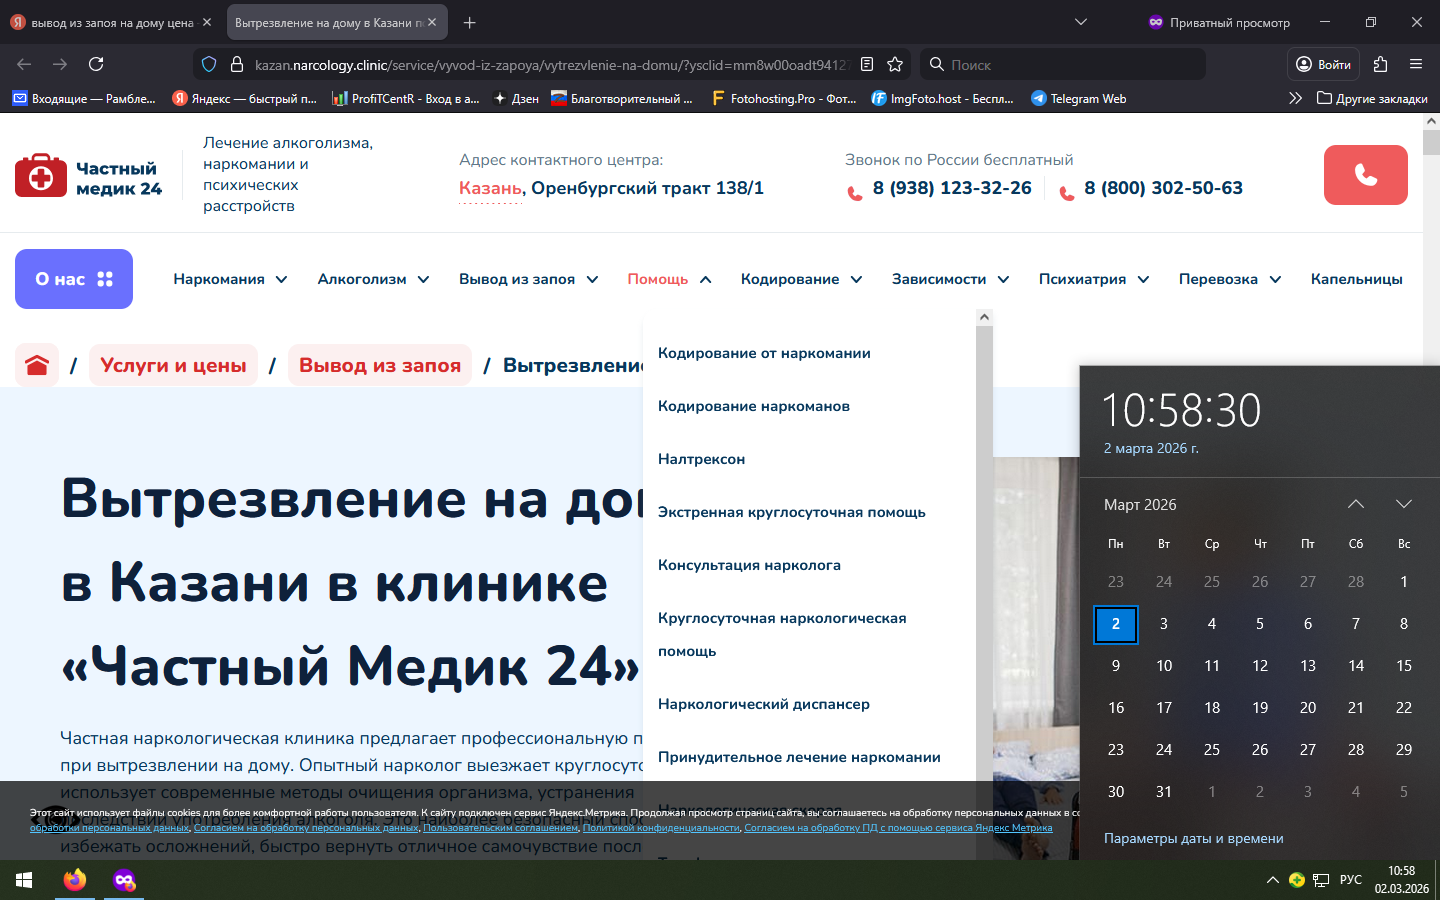The height and width of the screenshot is (900, 1440).
Task: Click the red phone call button
Action: (x=1365, y=175)
